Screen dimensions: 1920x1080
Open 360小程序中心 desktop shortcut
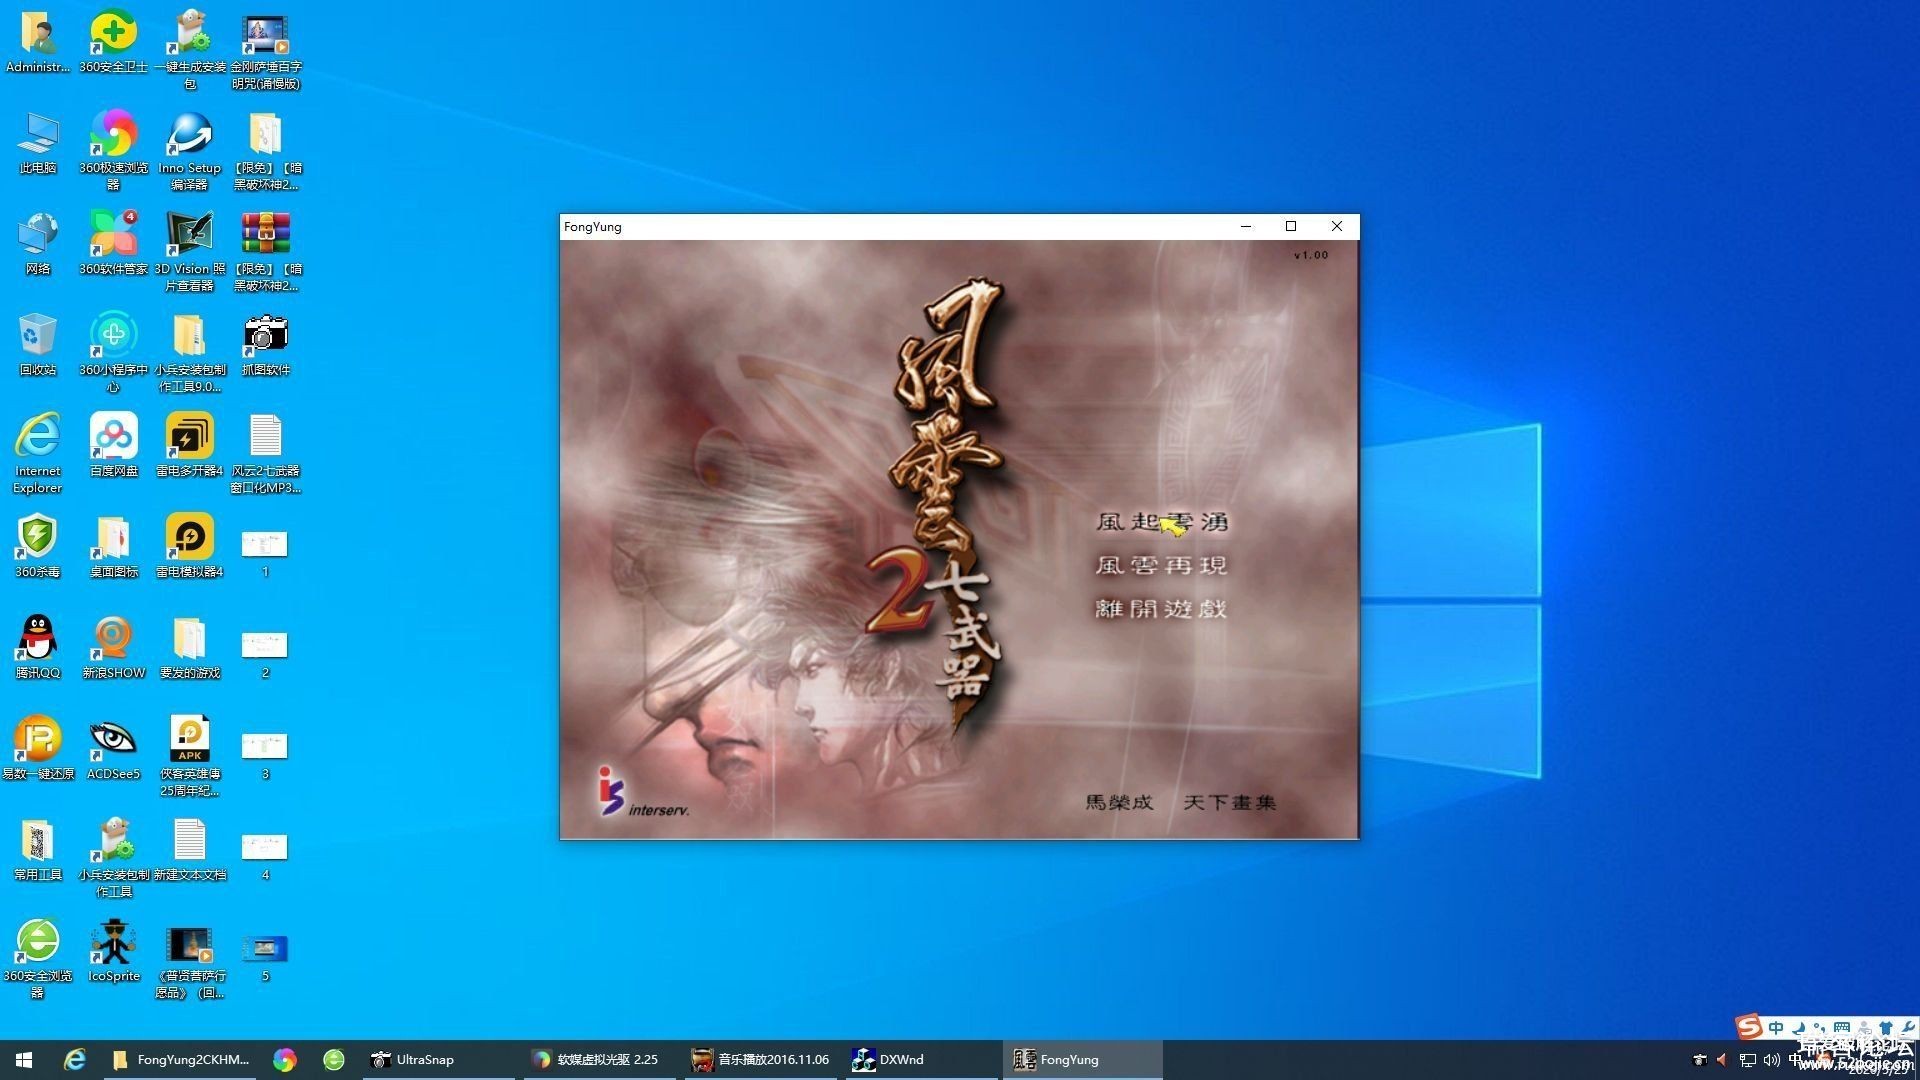pos(113,352)
